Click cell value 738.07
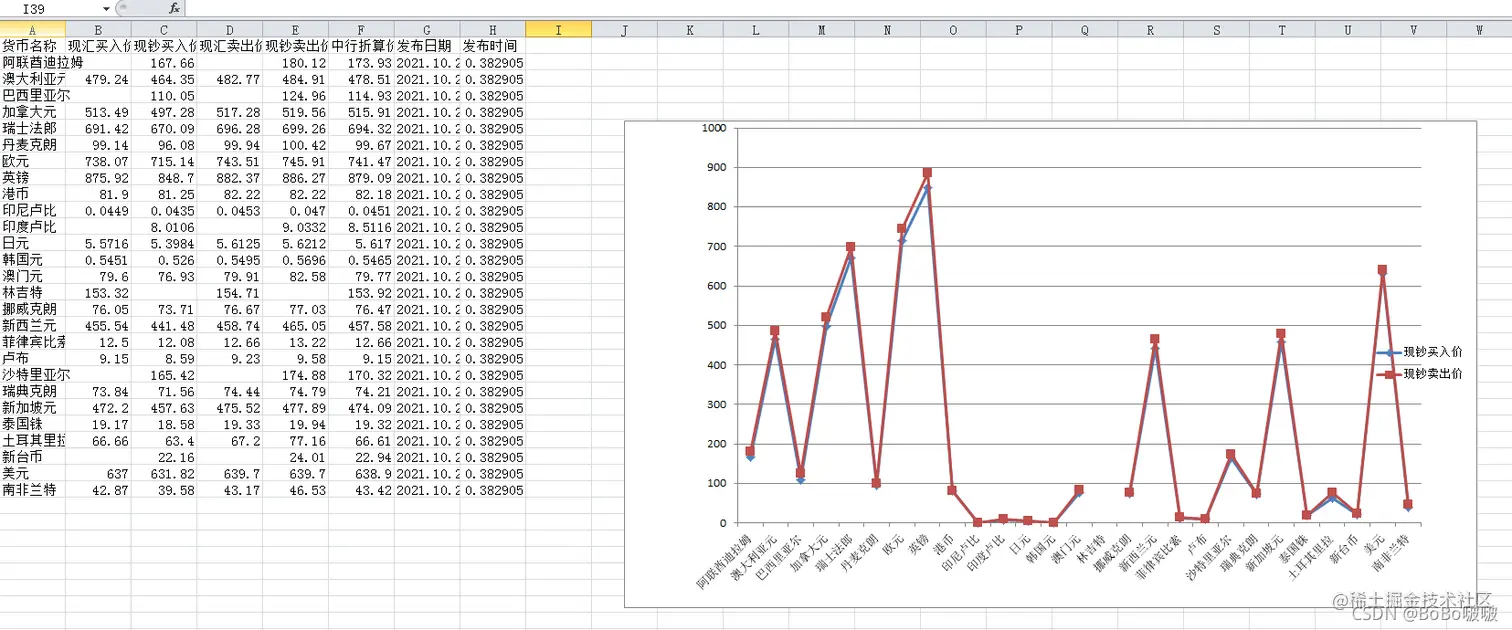This screenshot has width=1512, height=630. pyautogui.click(x=107, y=161)
